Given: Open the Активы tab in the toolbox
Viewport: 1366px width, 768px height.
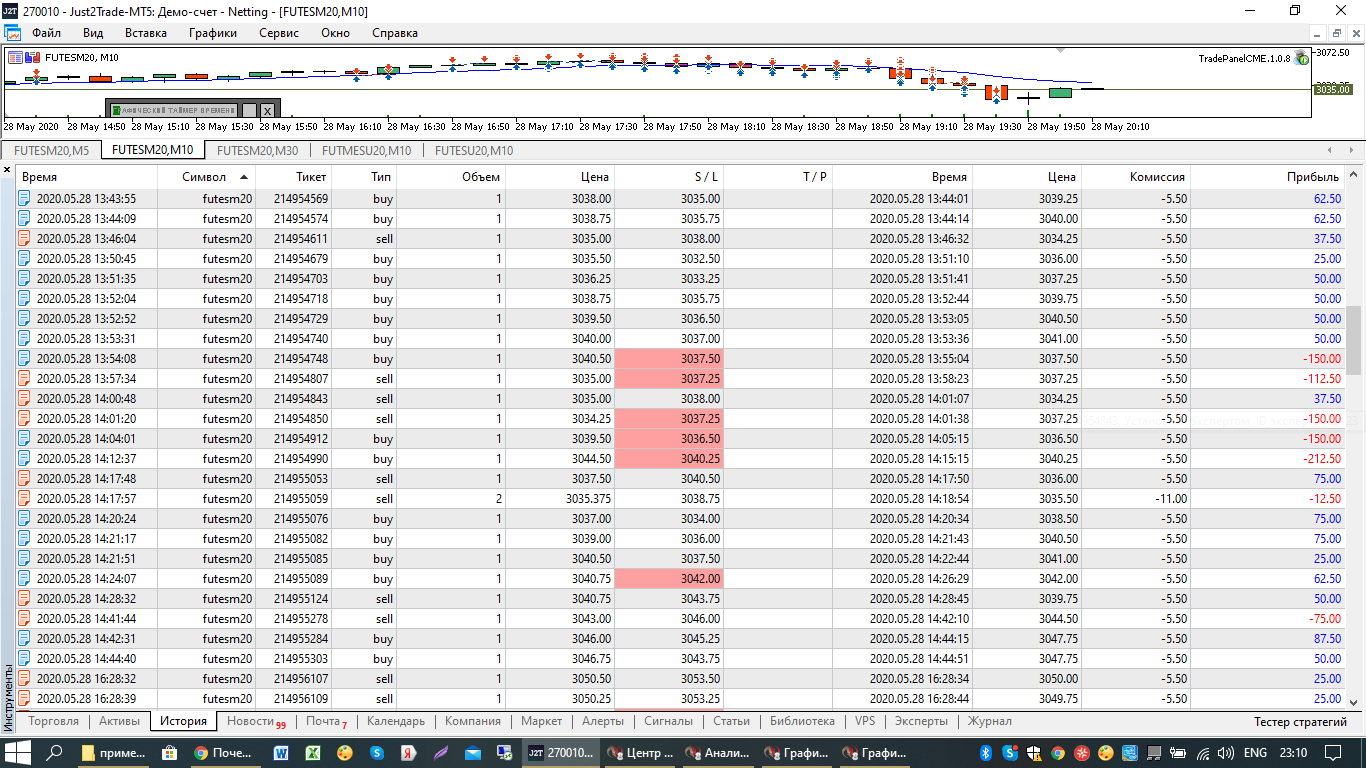Looking at the screenshot, I should tap(120, 721).
